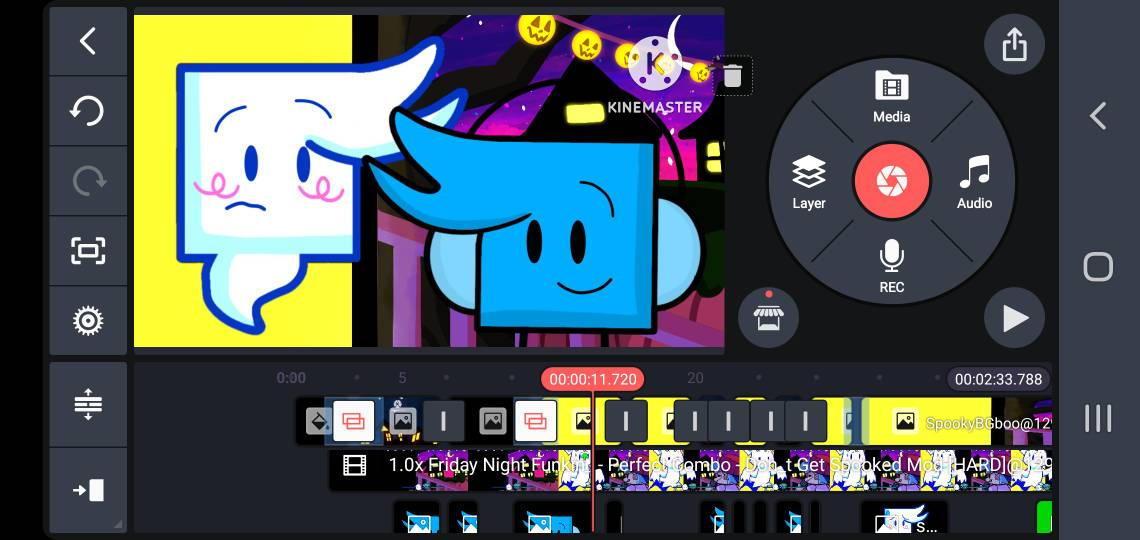1140x540 pixels.
Task: Open the export and share menu
Action: pyautogui.click(x=1014, y=45)
